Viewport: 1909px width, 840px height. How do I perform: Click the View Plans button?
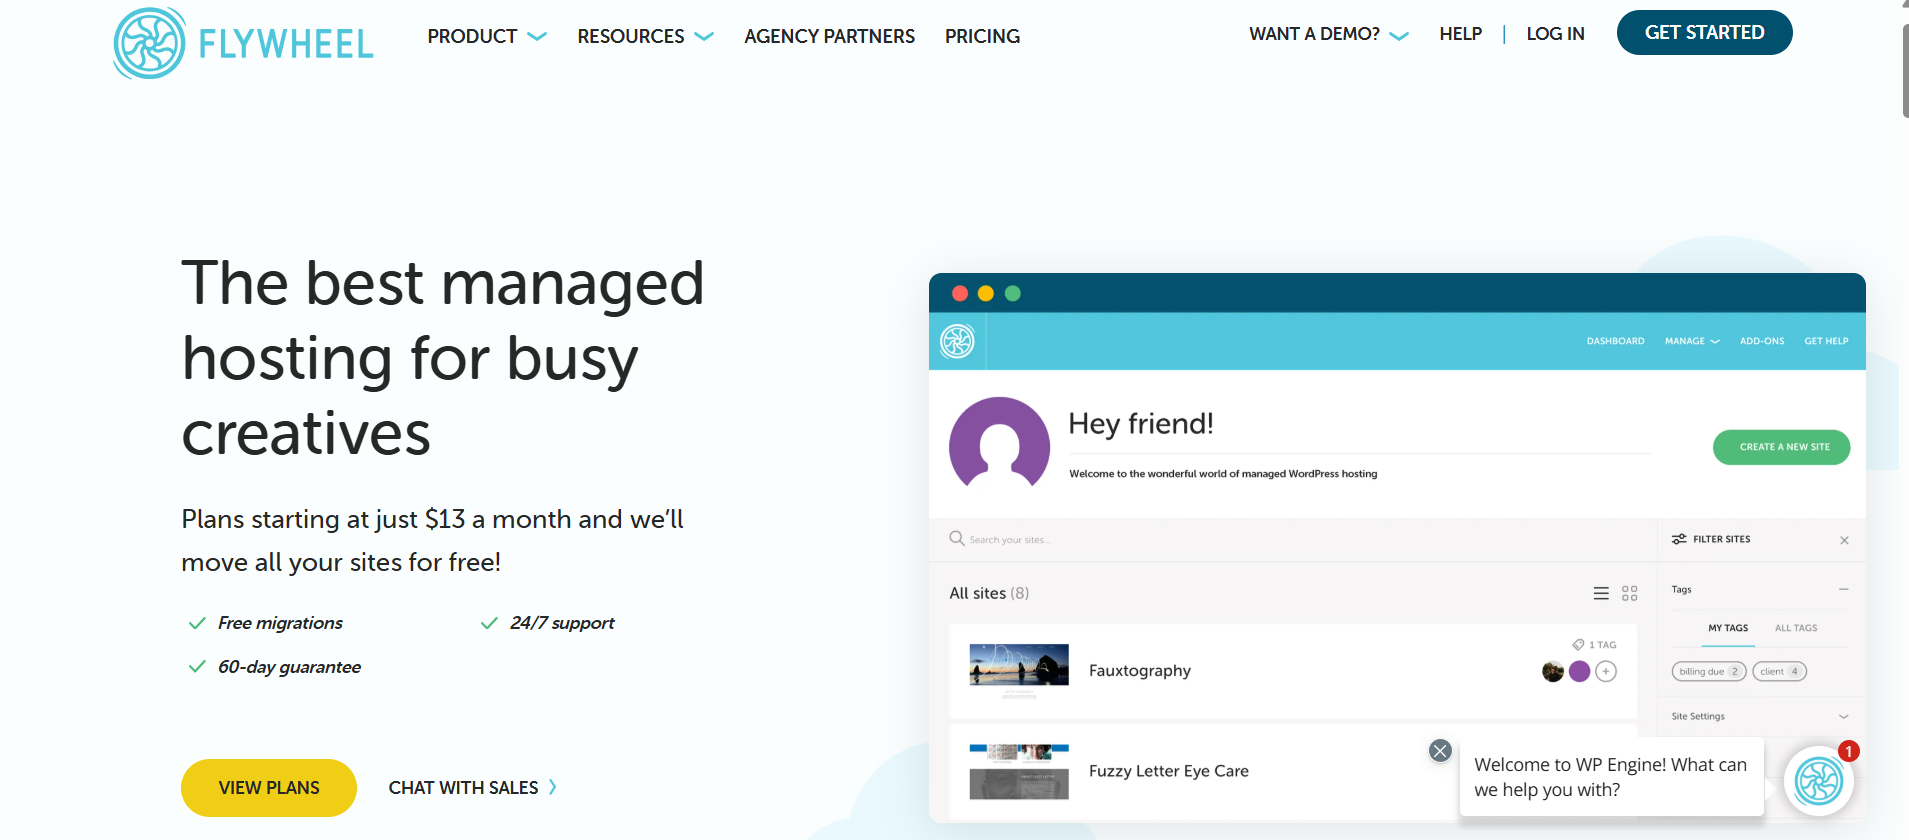tap(269, 788)
